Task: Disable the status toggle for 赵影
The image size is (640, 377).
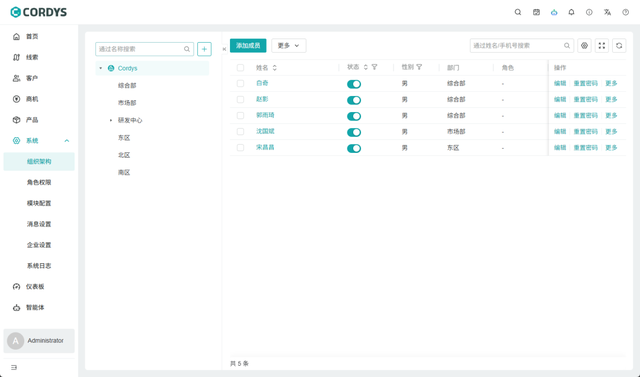Action: pyautogui.click(x=354, y=100)
